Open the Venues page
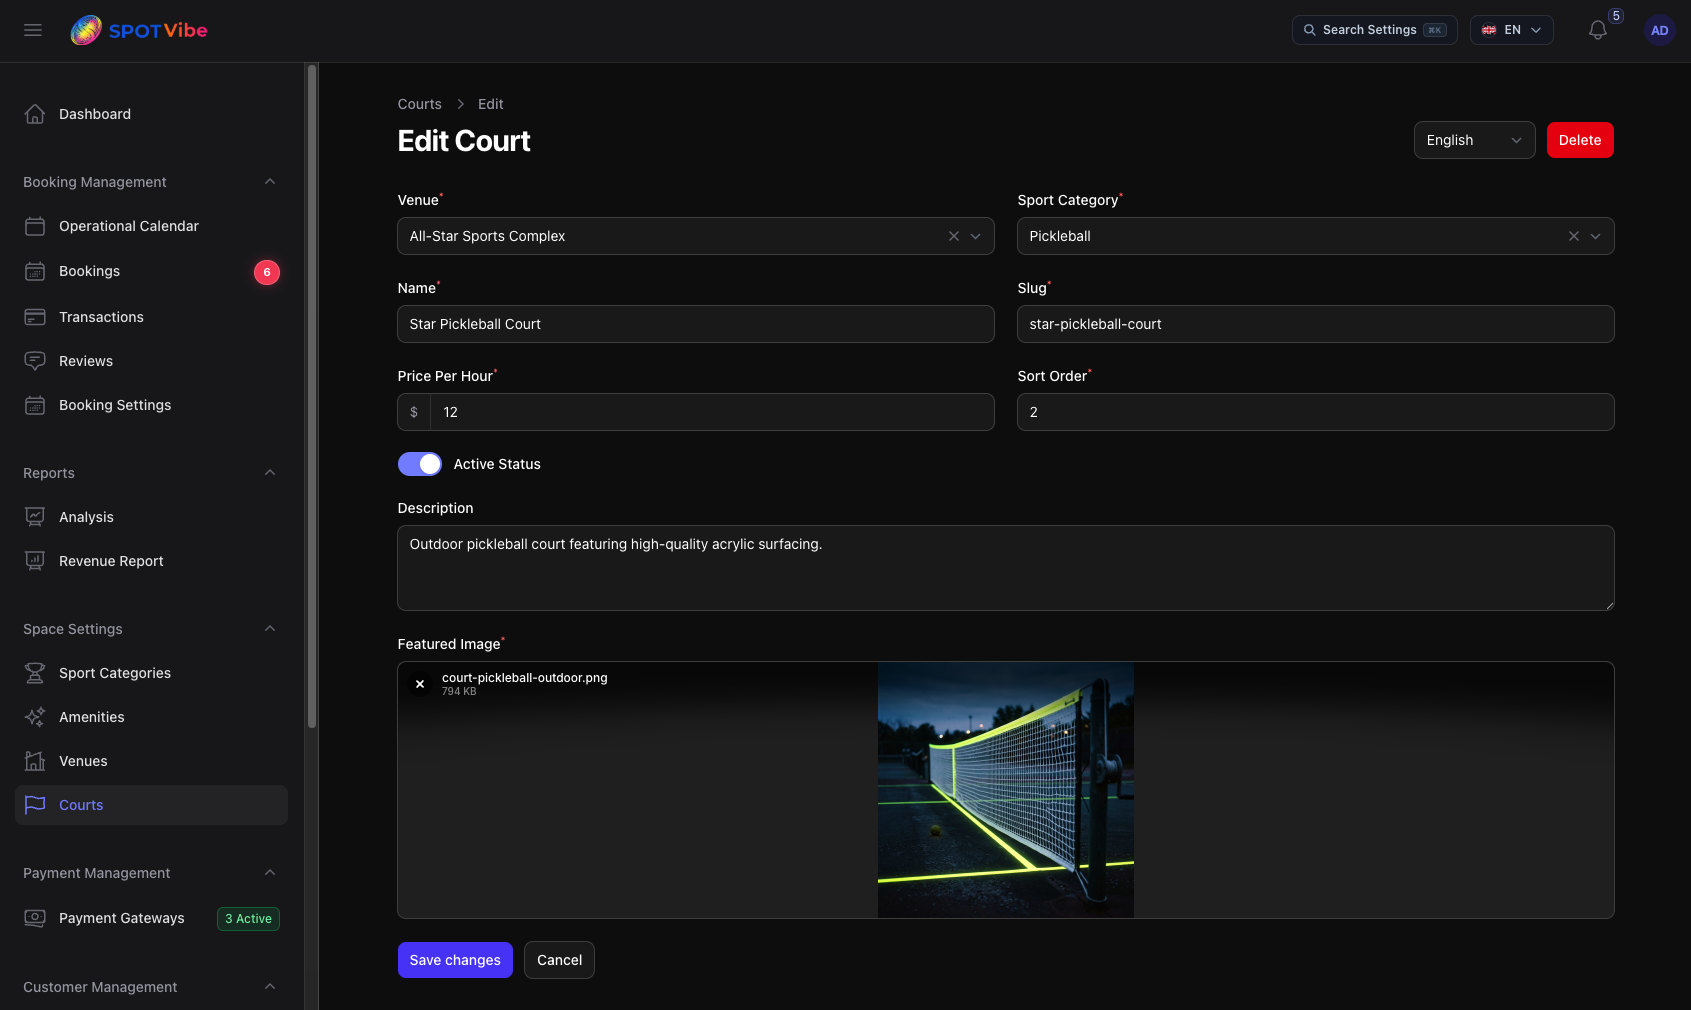 pos(151,761)
